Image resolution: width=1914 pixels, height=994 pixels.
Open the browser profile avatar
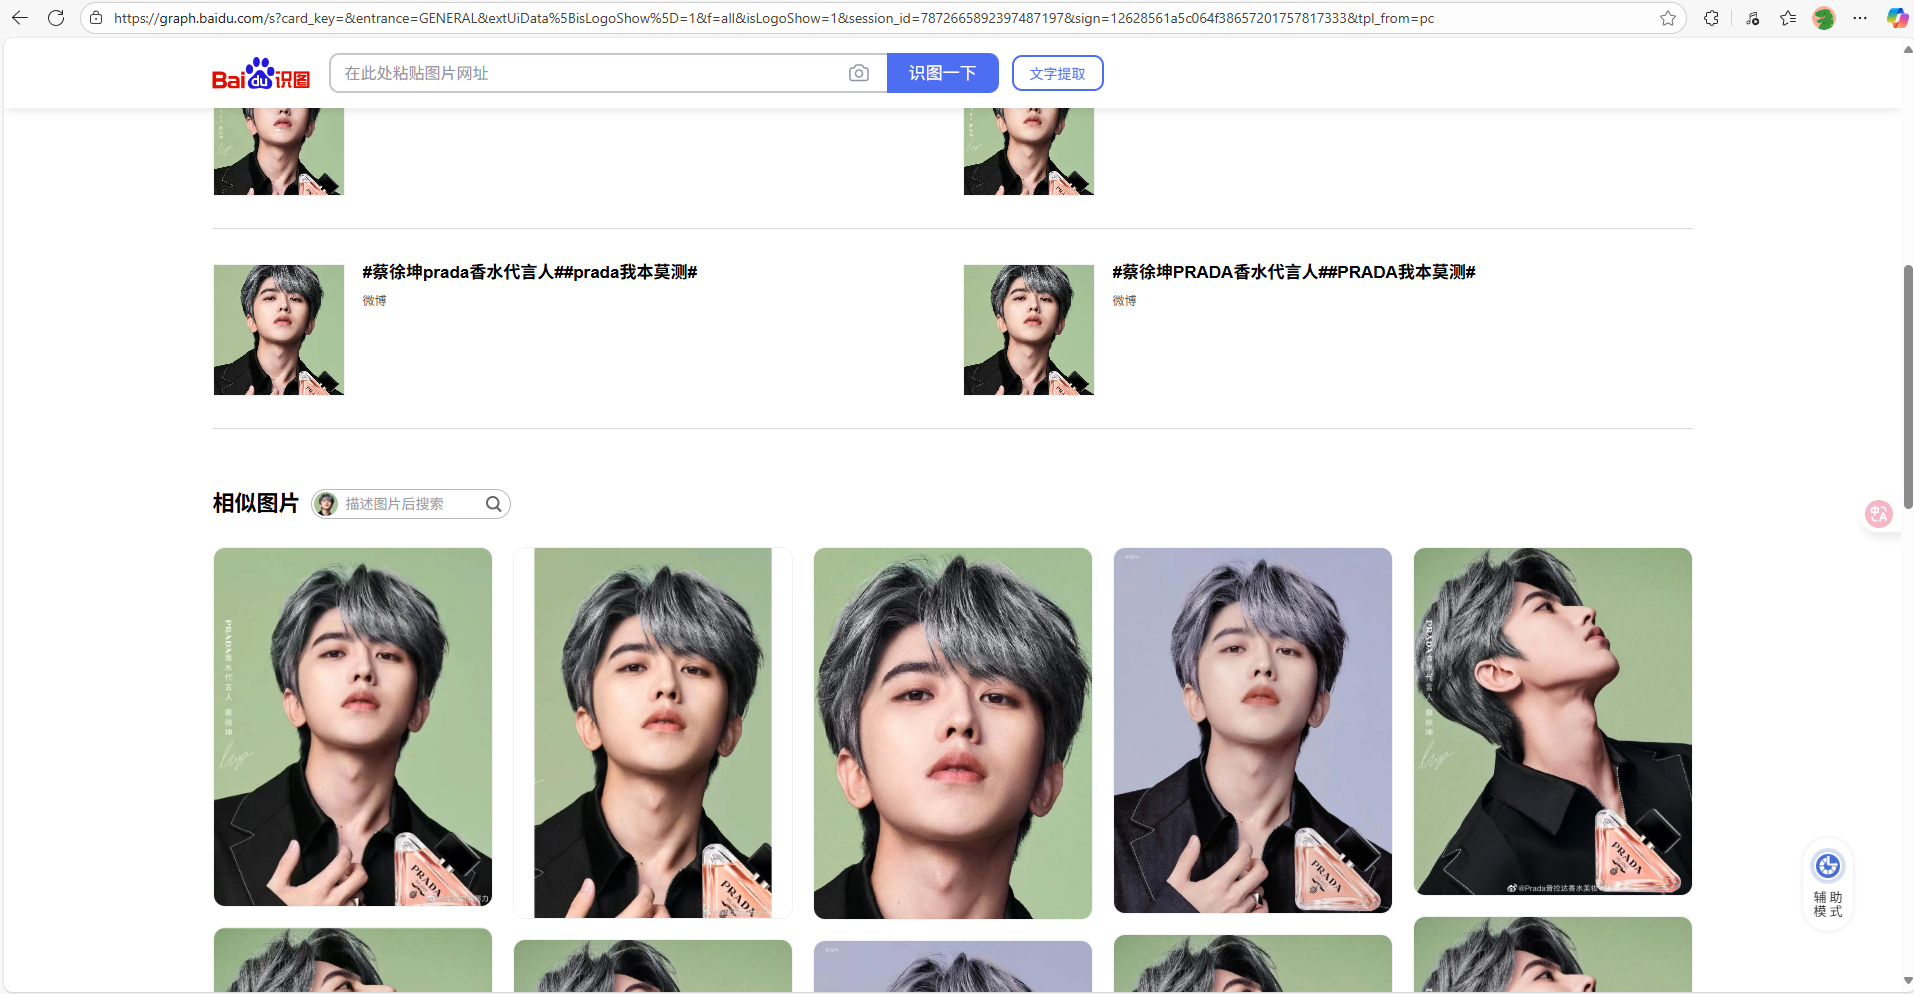[1824, 18]
